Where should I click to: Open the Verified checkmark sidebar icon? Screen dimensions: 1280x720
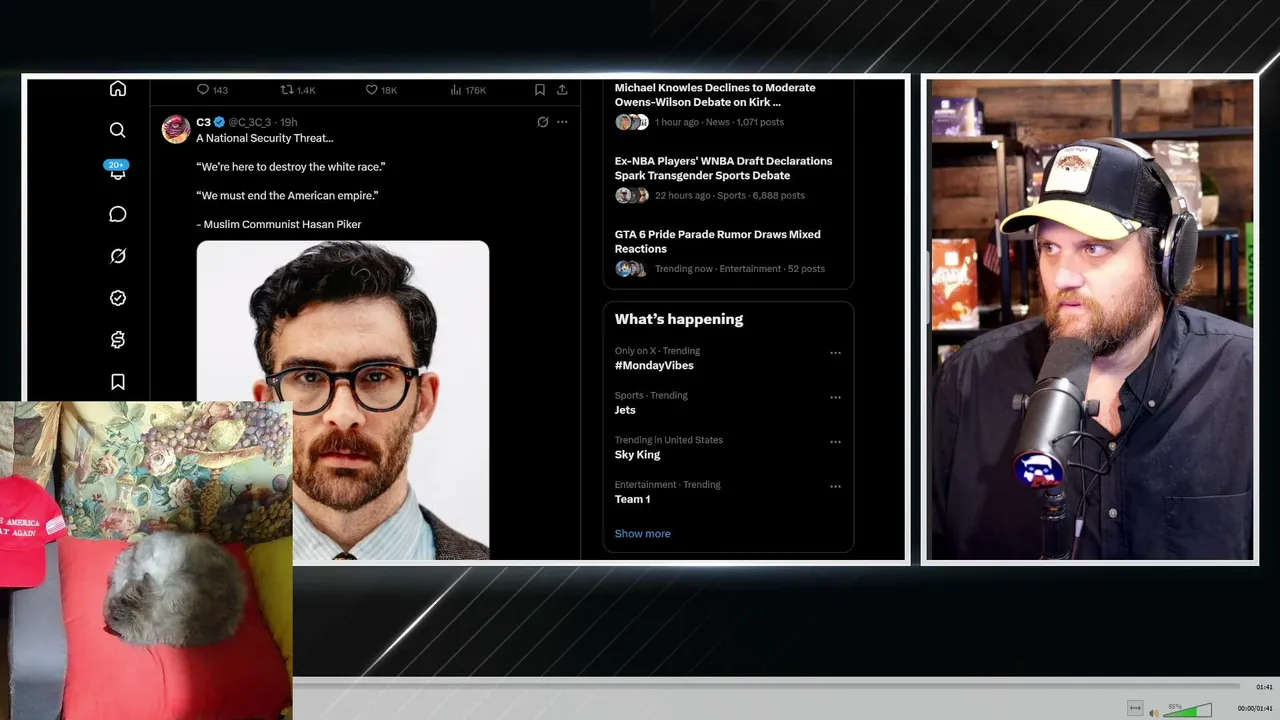[x=118, y=298]
